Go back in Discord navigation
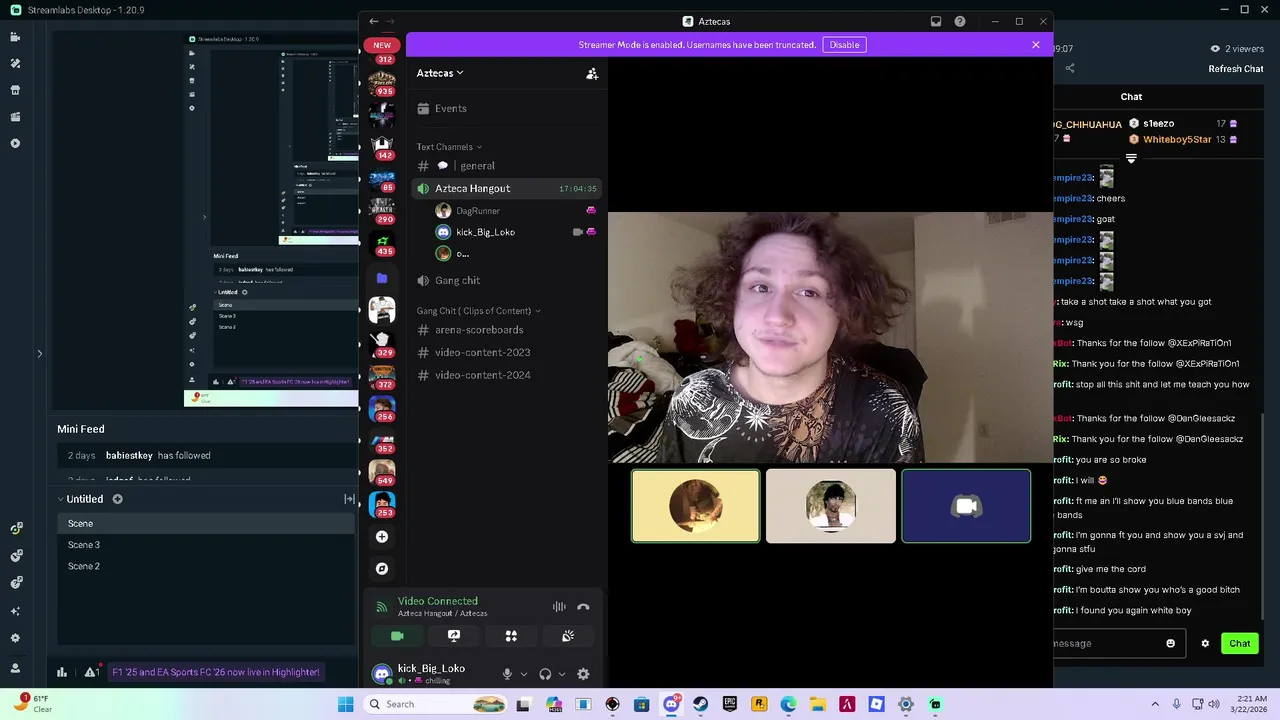Viewport: 1280px width, 720px height. 374,21
